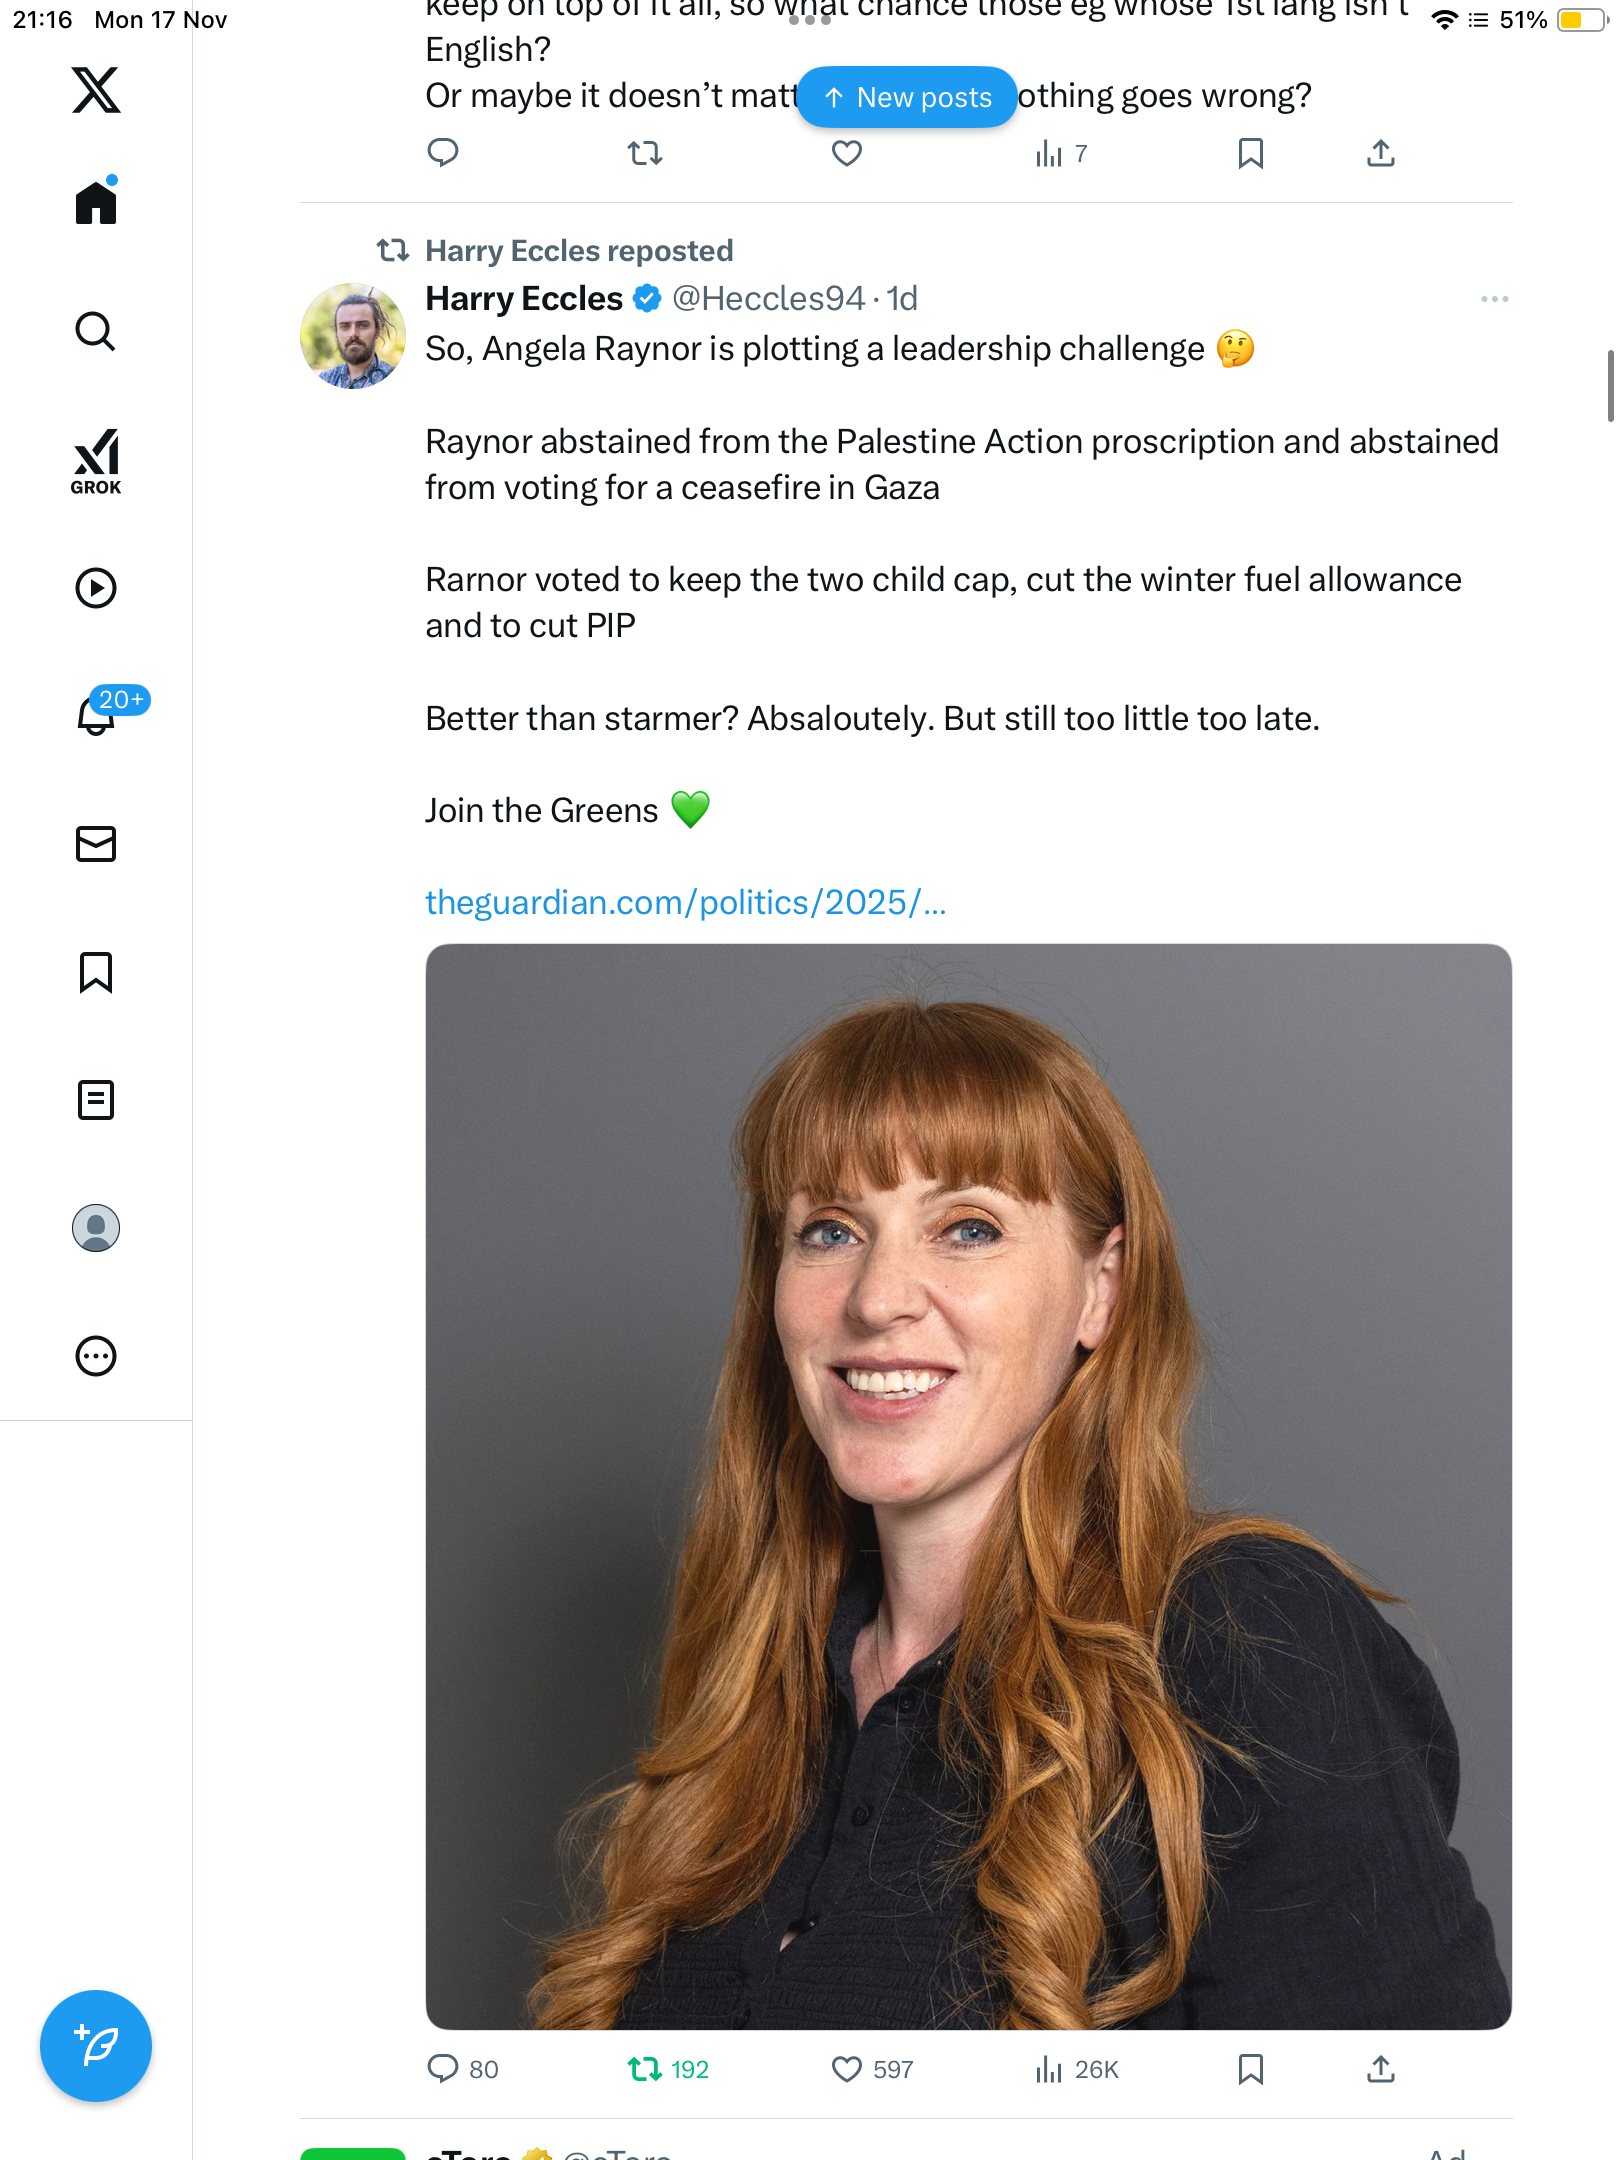
Task: Click the page scrollbar handle
Action: (1610, 386)
